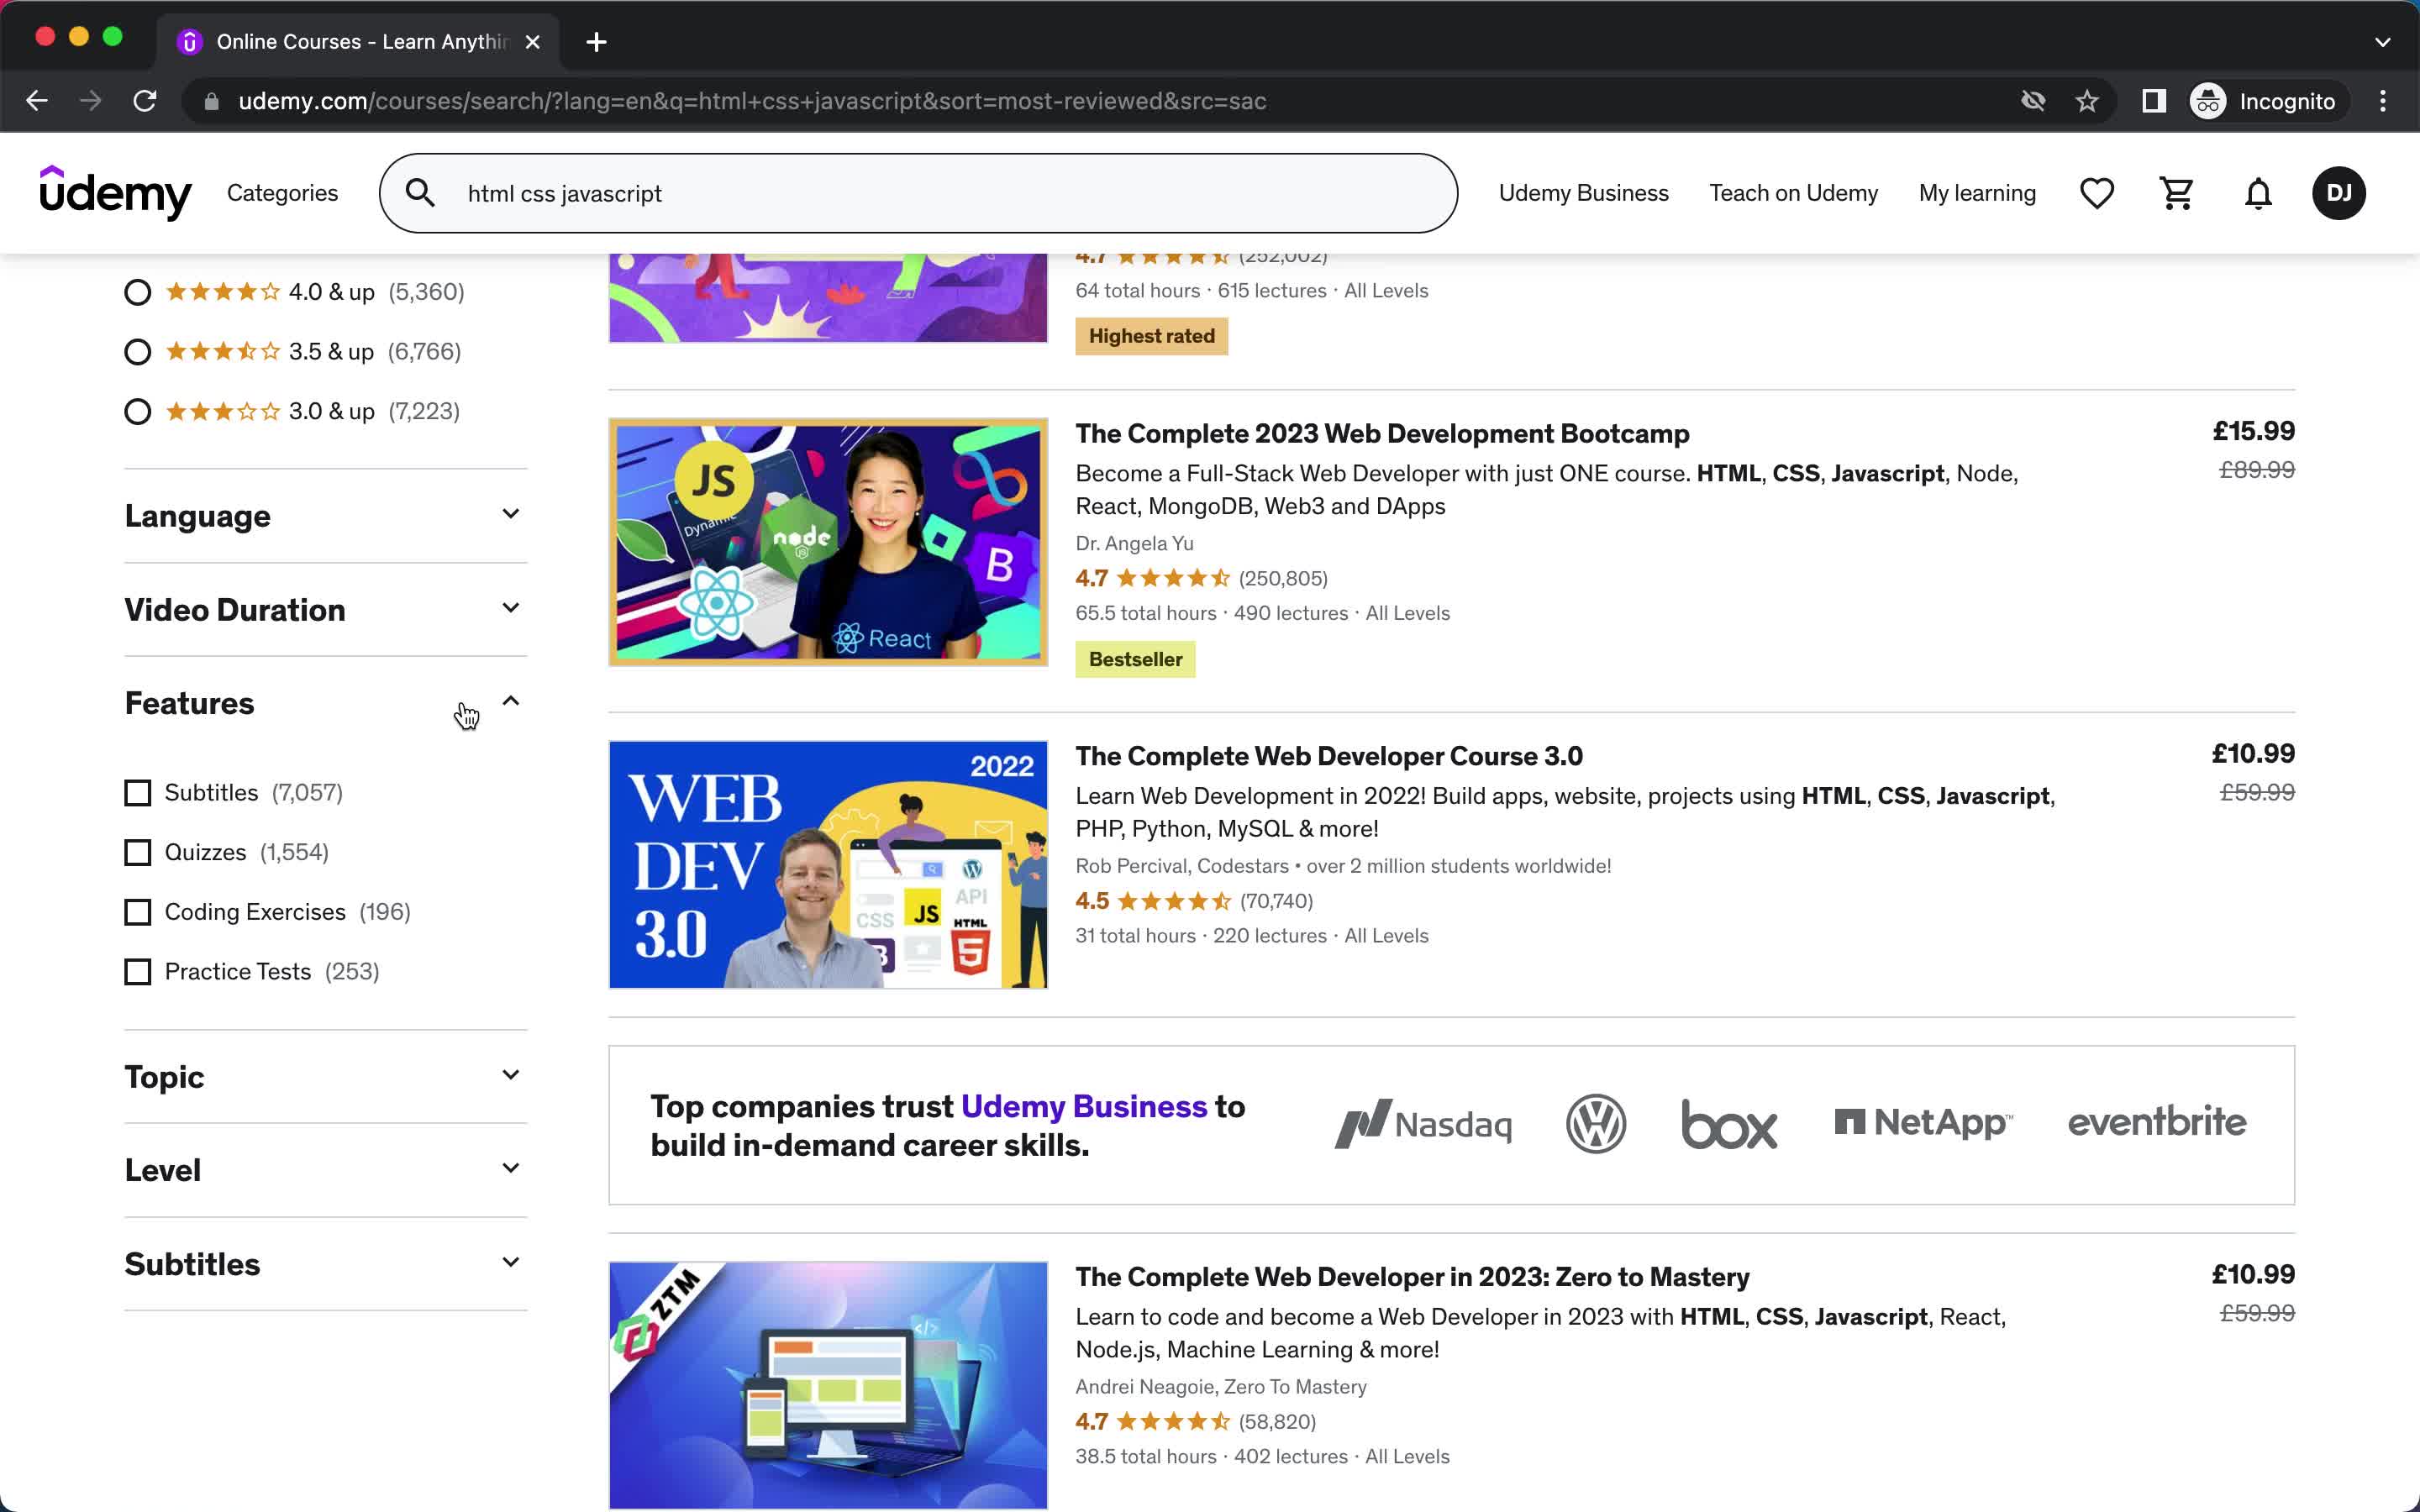Collapse the Features filter section
The height and width of the screenshot is (1512, 2420).
[325, 703]
